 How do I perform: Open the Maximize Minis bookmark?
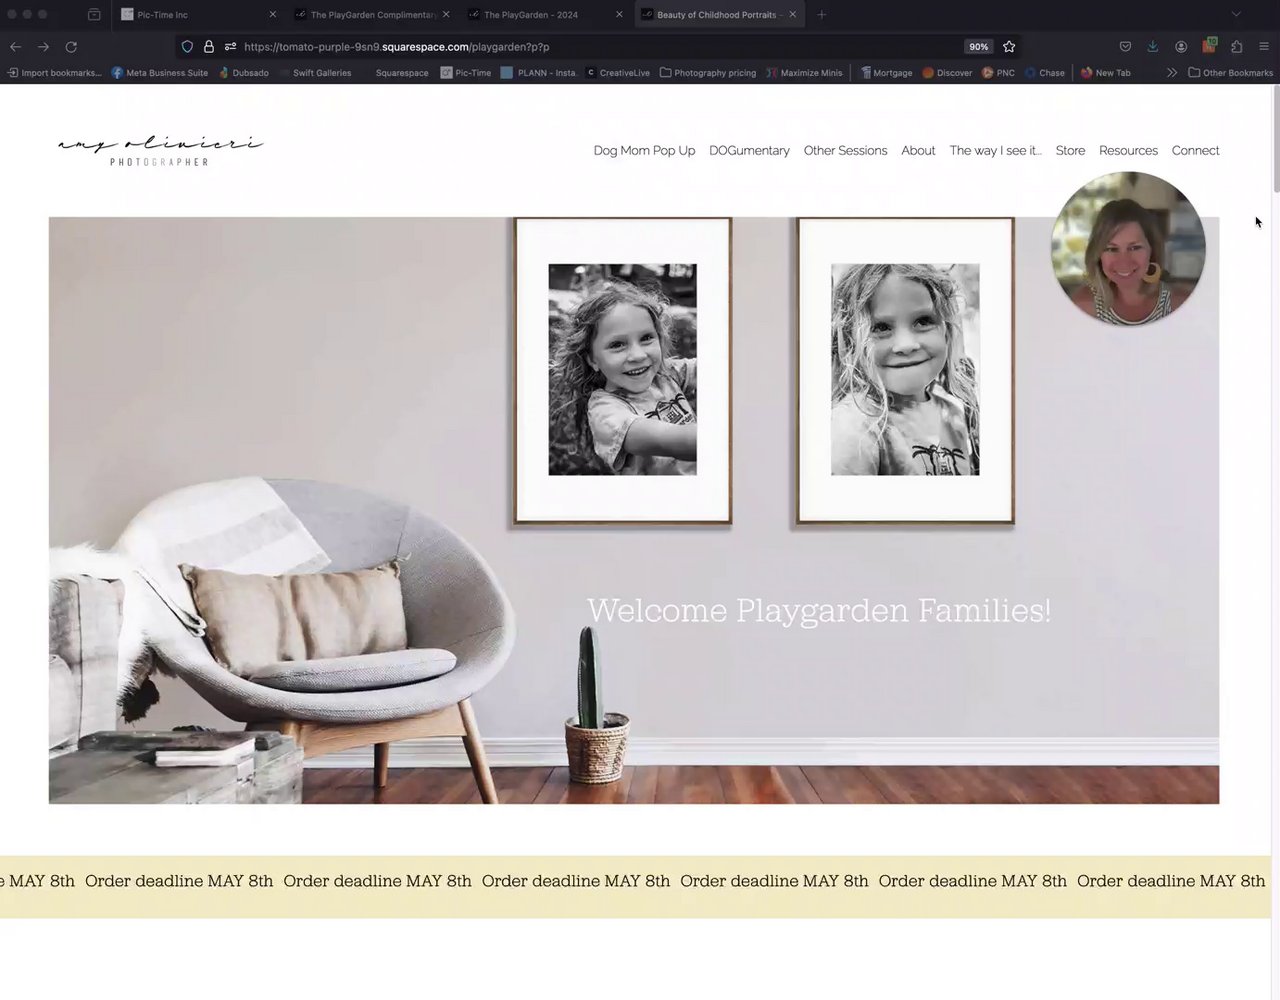click(x=804, y=73)
